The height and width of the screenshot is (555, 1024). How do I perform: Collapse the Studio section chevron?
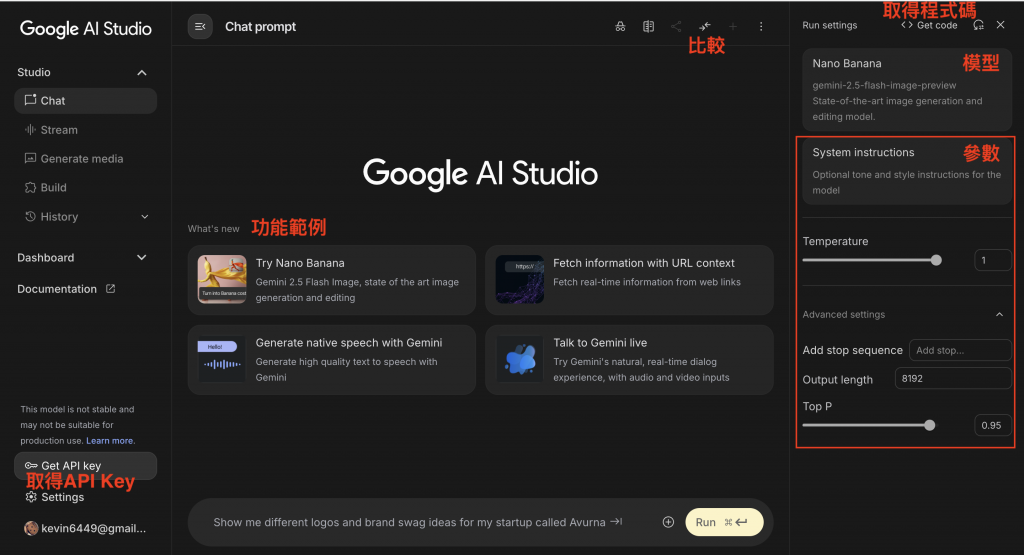[142, 72]
